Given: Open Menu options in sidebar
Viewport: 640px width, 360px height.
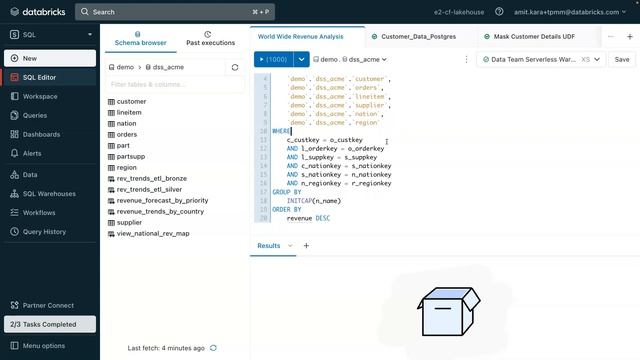Looking at the screenshot, I should tap(50, 346).
